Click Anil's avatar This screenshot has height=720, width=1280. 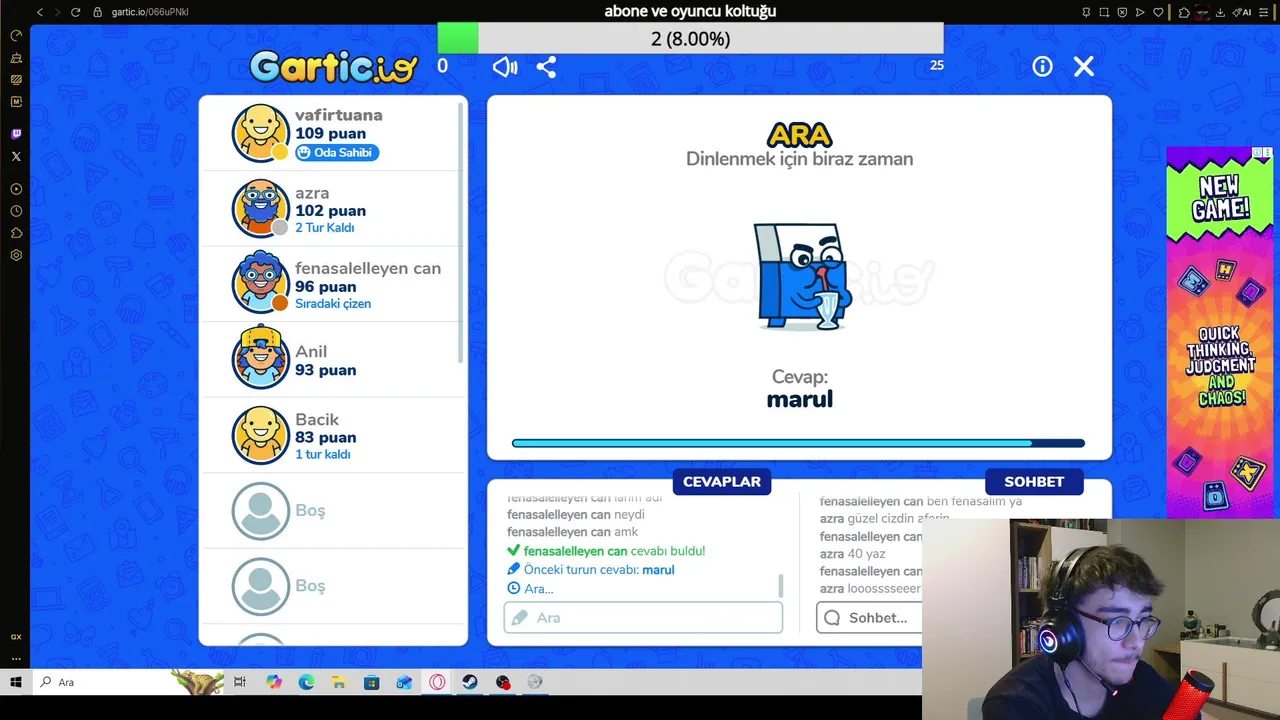point(261,359)
